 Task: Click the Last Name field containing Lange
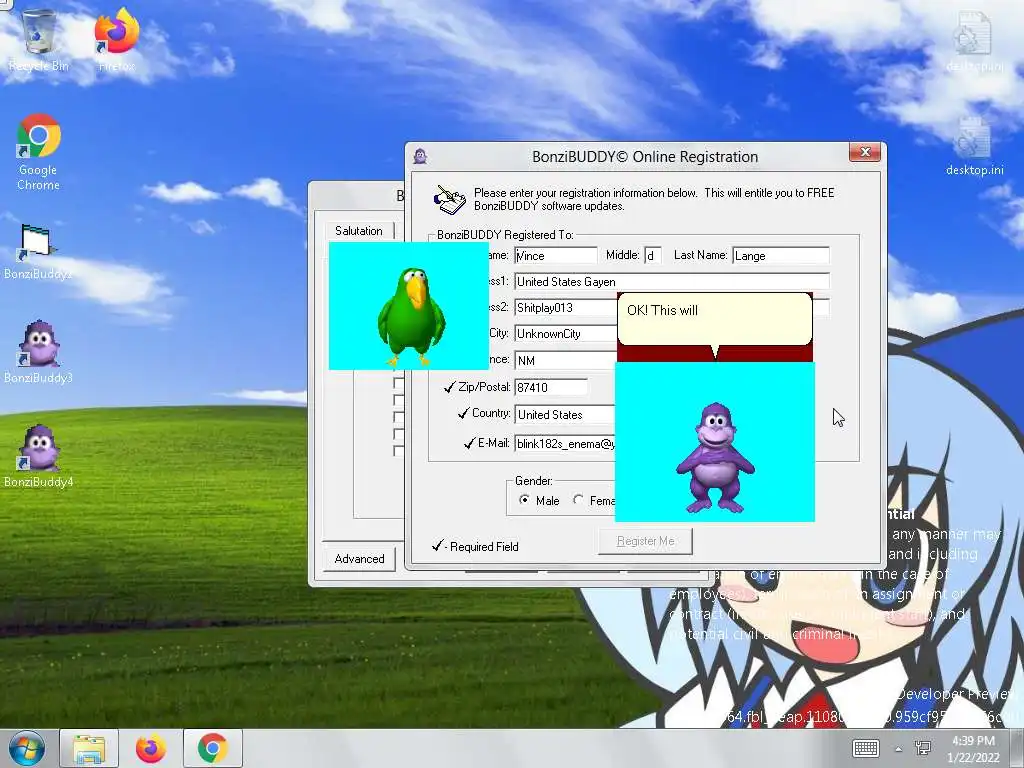point(781,255)
